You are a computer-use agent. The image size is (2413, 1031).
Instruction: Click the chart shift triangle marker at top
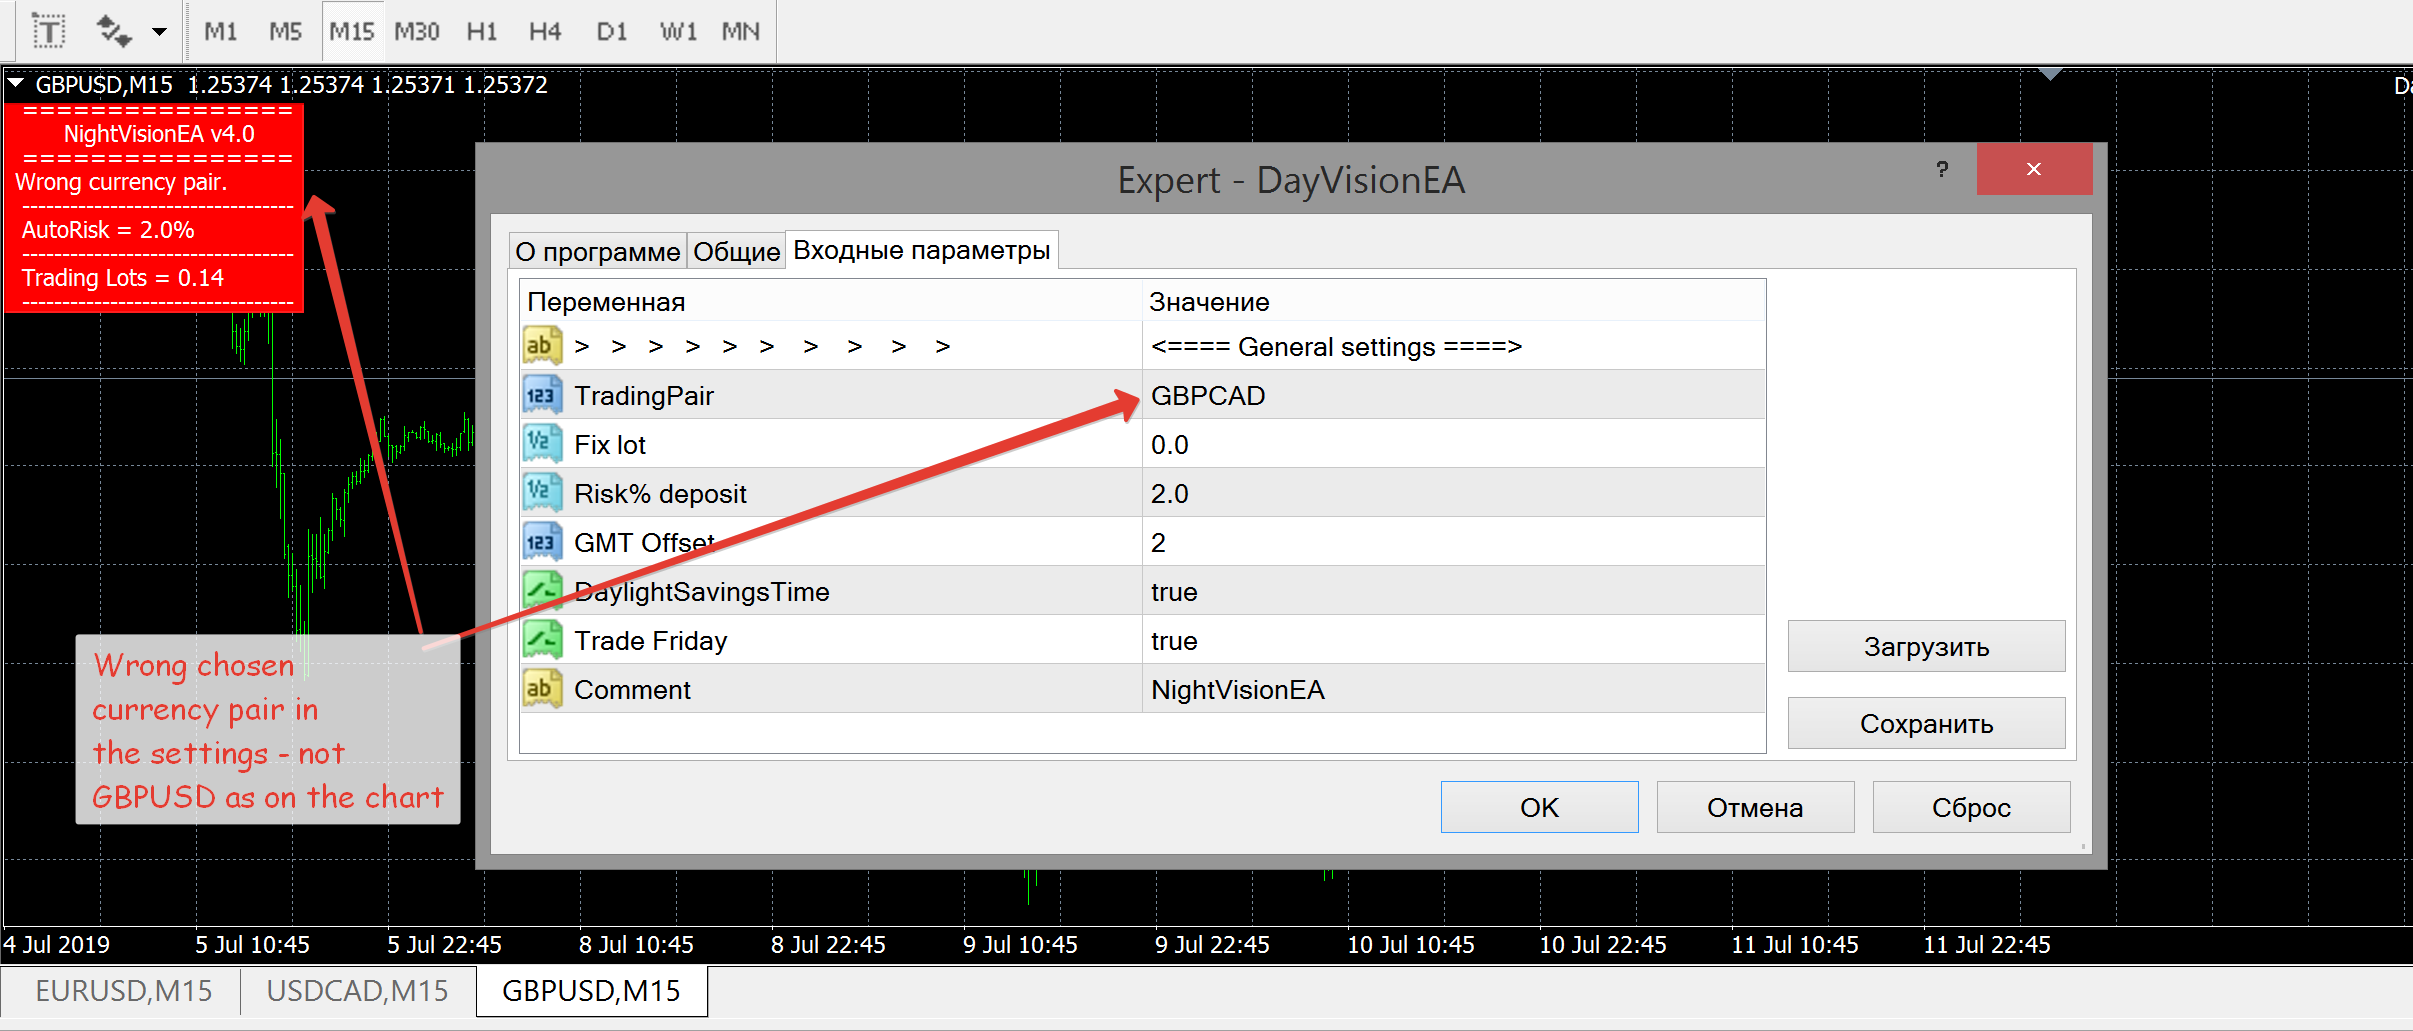pyautogui.click(x=2050, y=74)
